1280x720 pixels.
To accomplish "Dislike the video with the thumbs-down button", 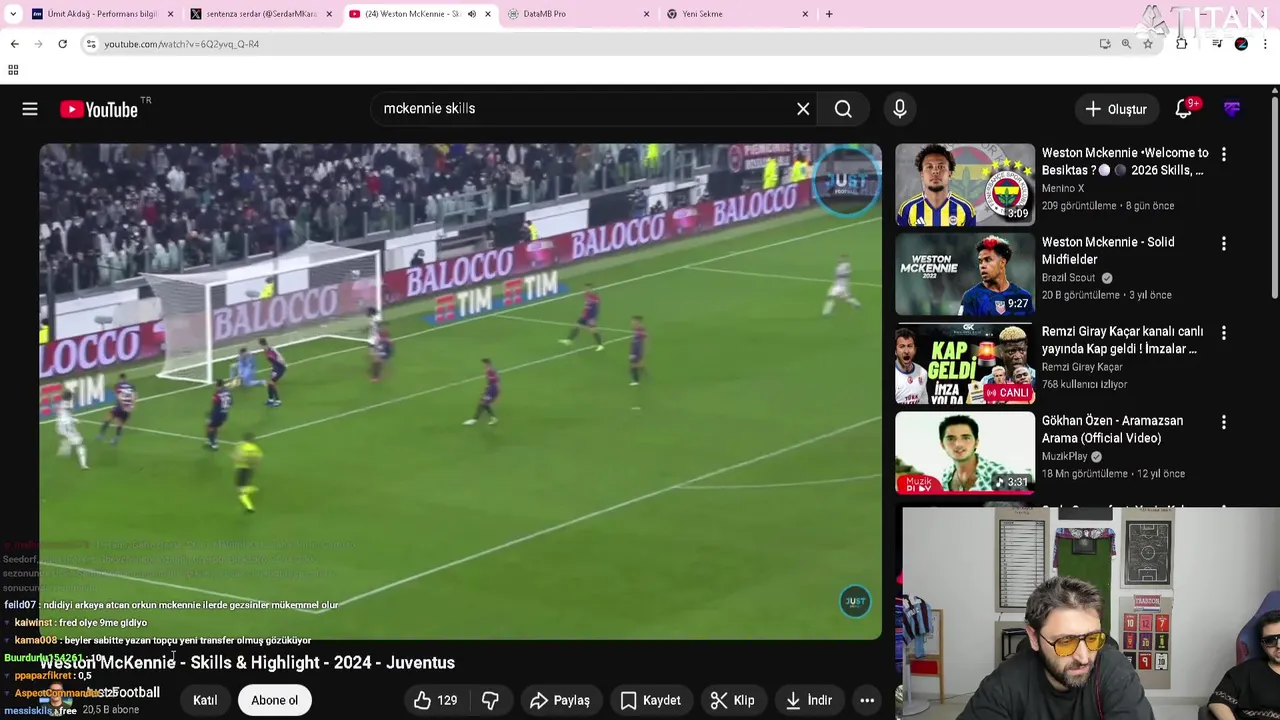I will (x=491, y=700).
